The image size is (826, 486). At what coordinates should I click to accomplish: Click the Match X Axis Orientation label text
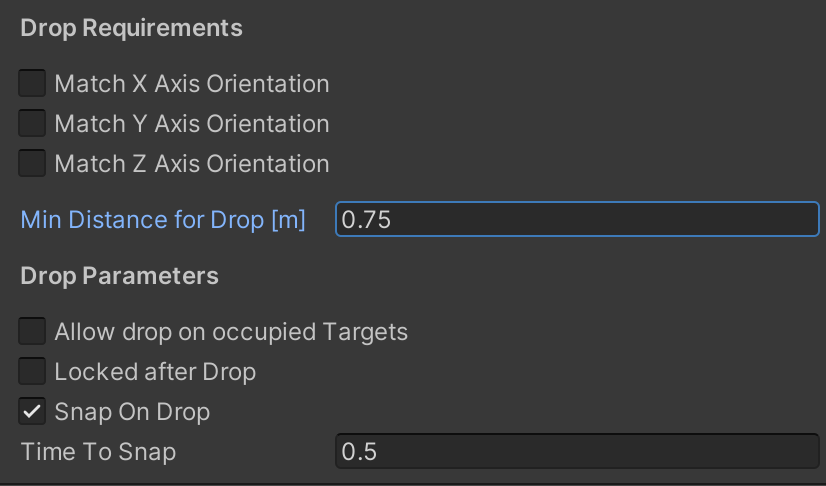(192, 84)
